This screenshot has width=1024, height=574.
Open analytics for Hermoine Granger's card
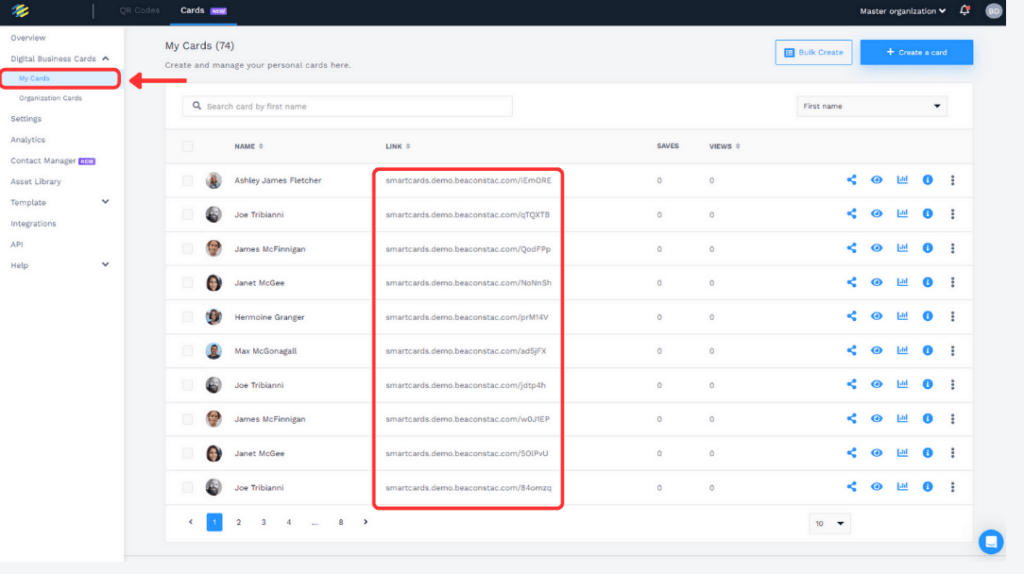tap(902, 316)
